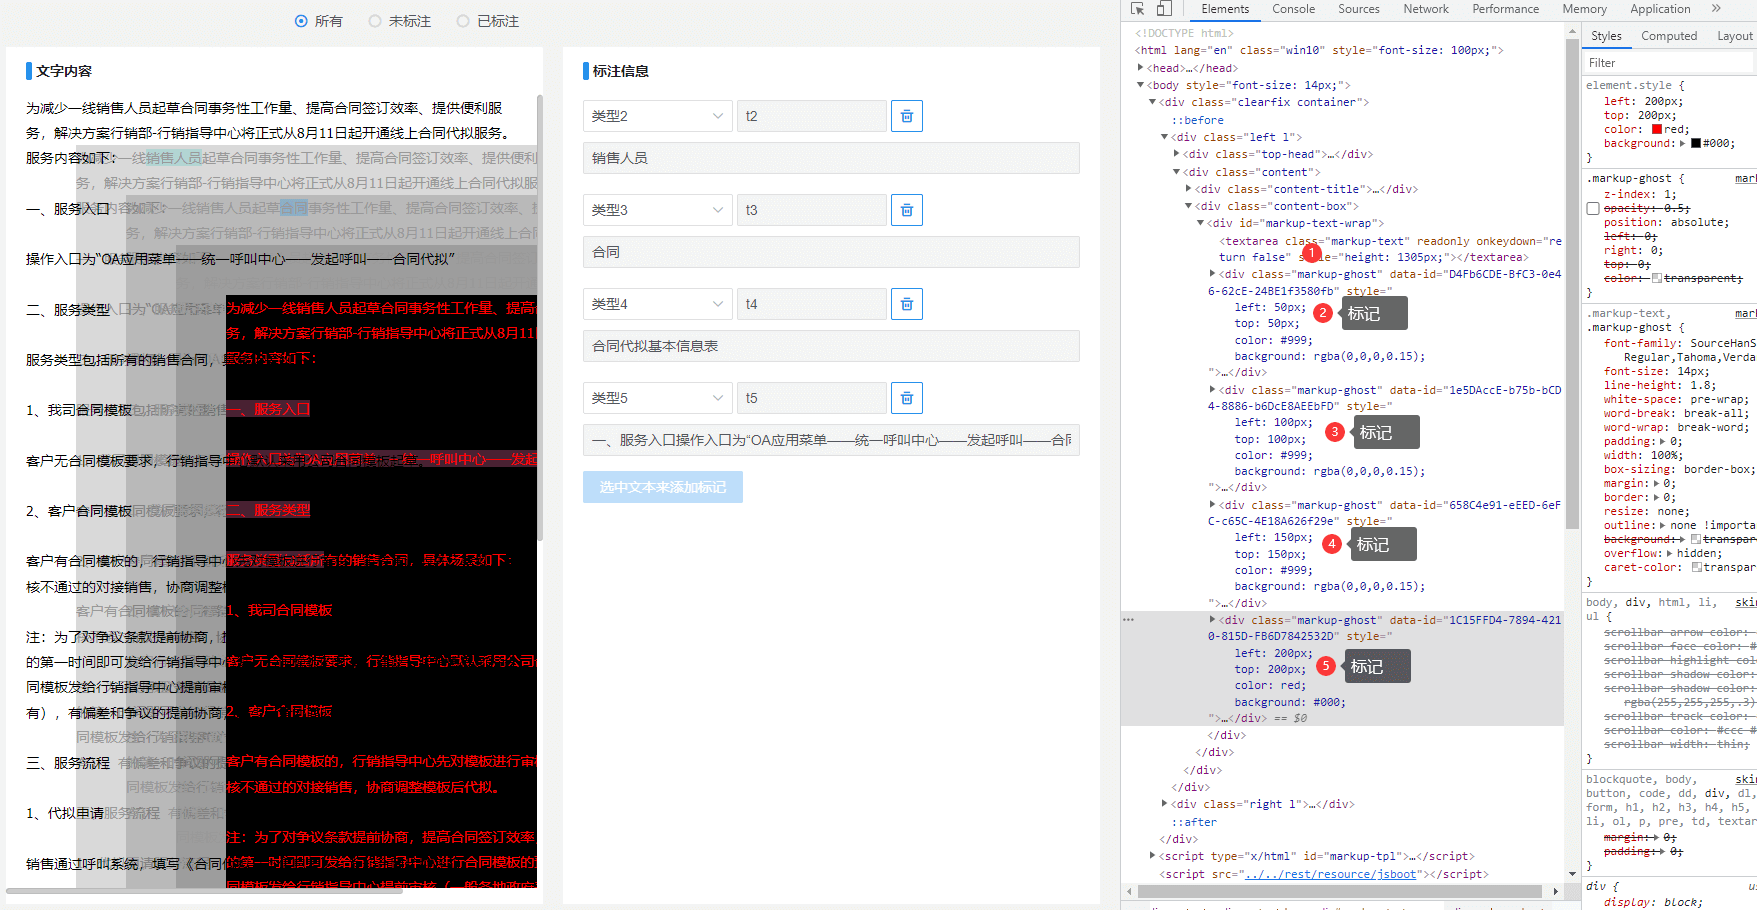This screenshot has width=1757, height=910.
Task: Expand the div class right l node
Action: pos(1164,804)
